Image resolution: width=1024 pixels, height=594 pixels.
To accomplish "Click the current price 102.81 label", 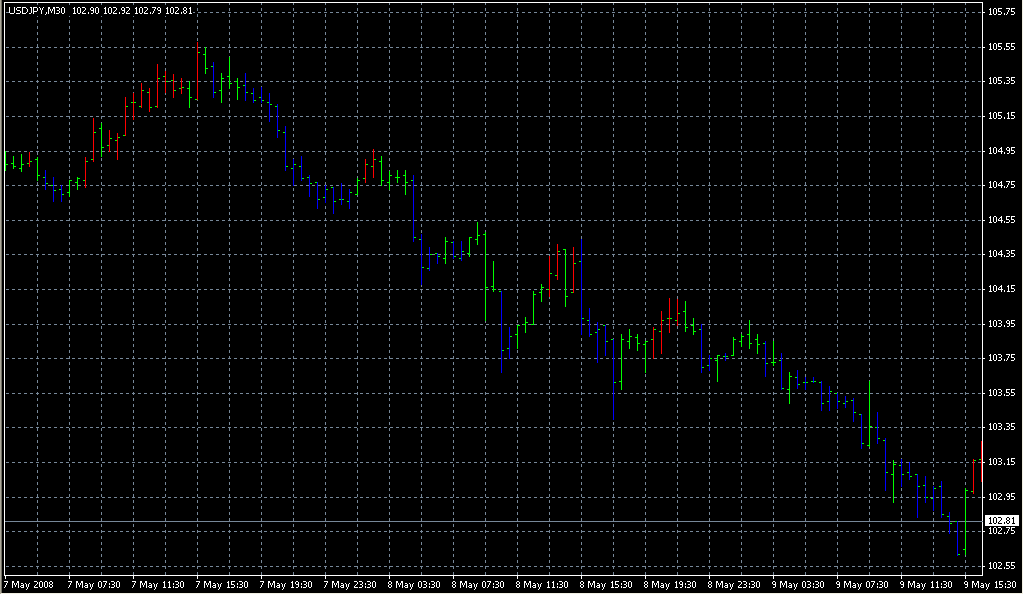I will click(1001, 521).
